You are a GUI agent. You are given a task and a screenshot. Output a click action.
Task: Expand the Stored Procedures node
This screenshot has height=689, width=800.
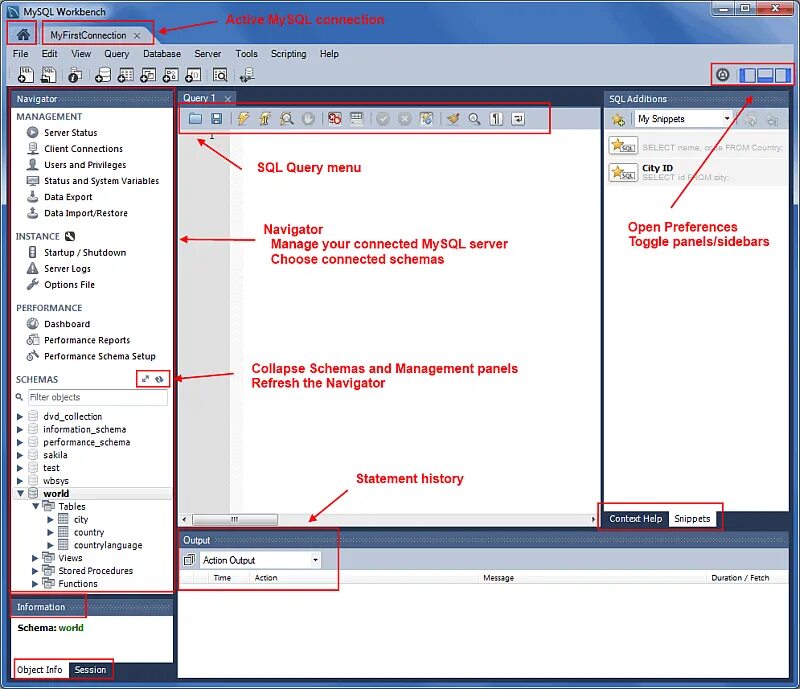pyautogui.click(x=35, y=571)
